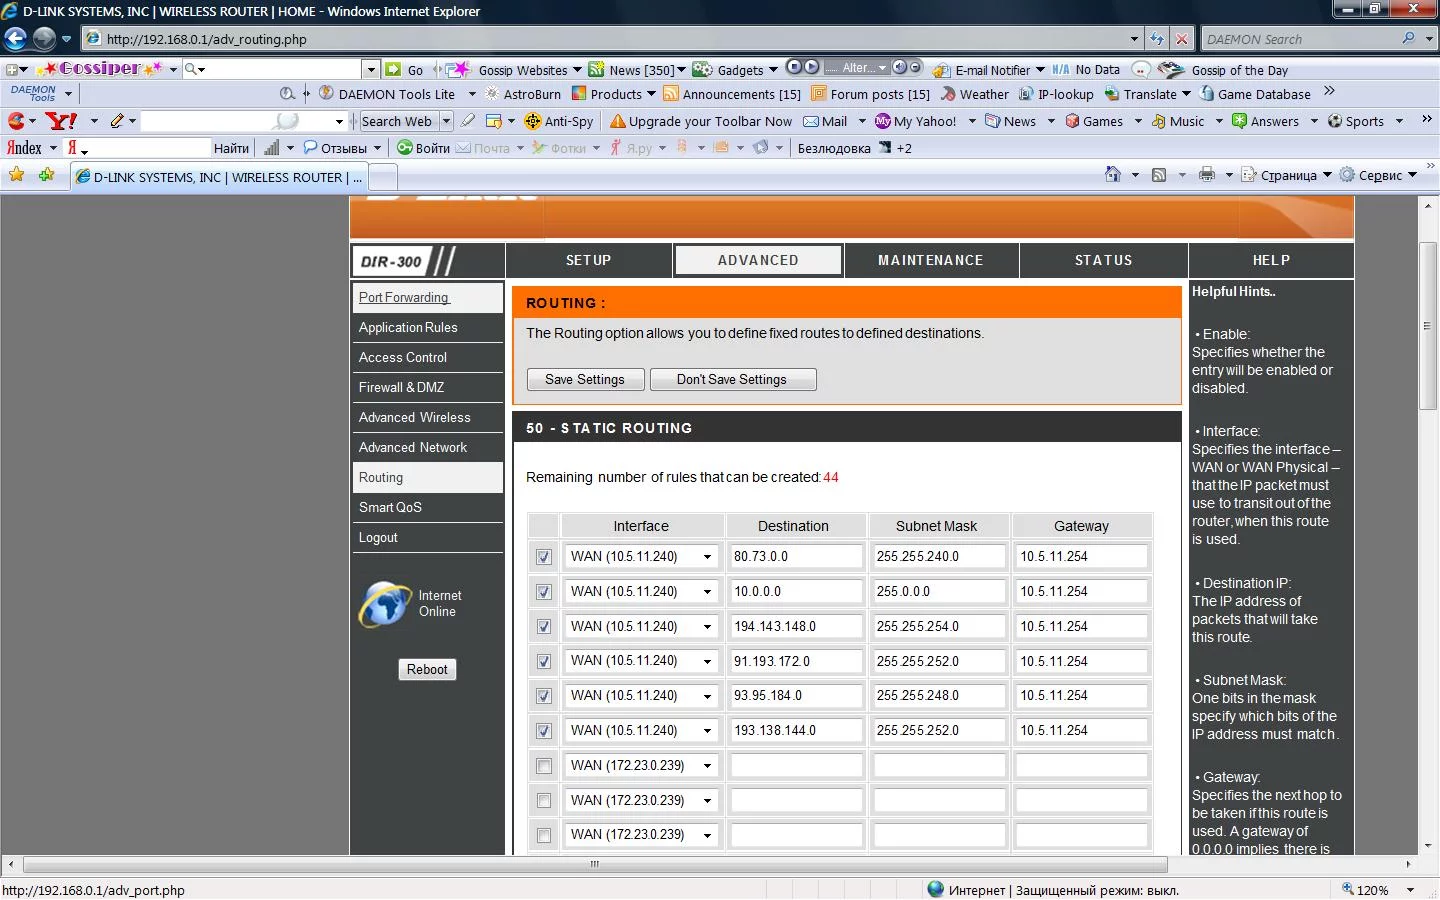This screenshot has width=1440, height=900.
Task: Click the Refresh page icon
Action: pyautogui.click(x=1157, y=39)
